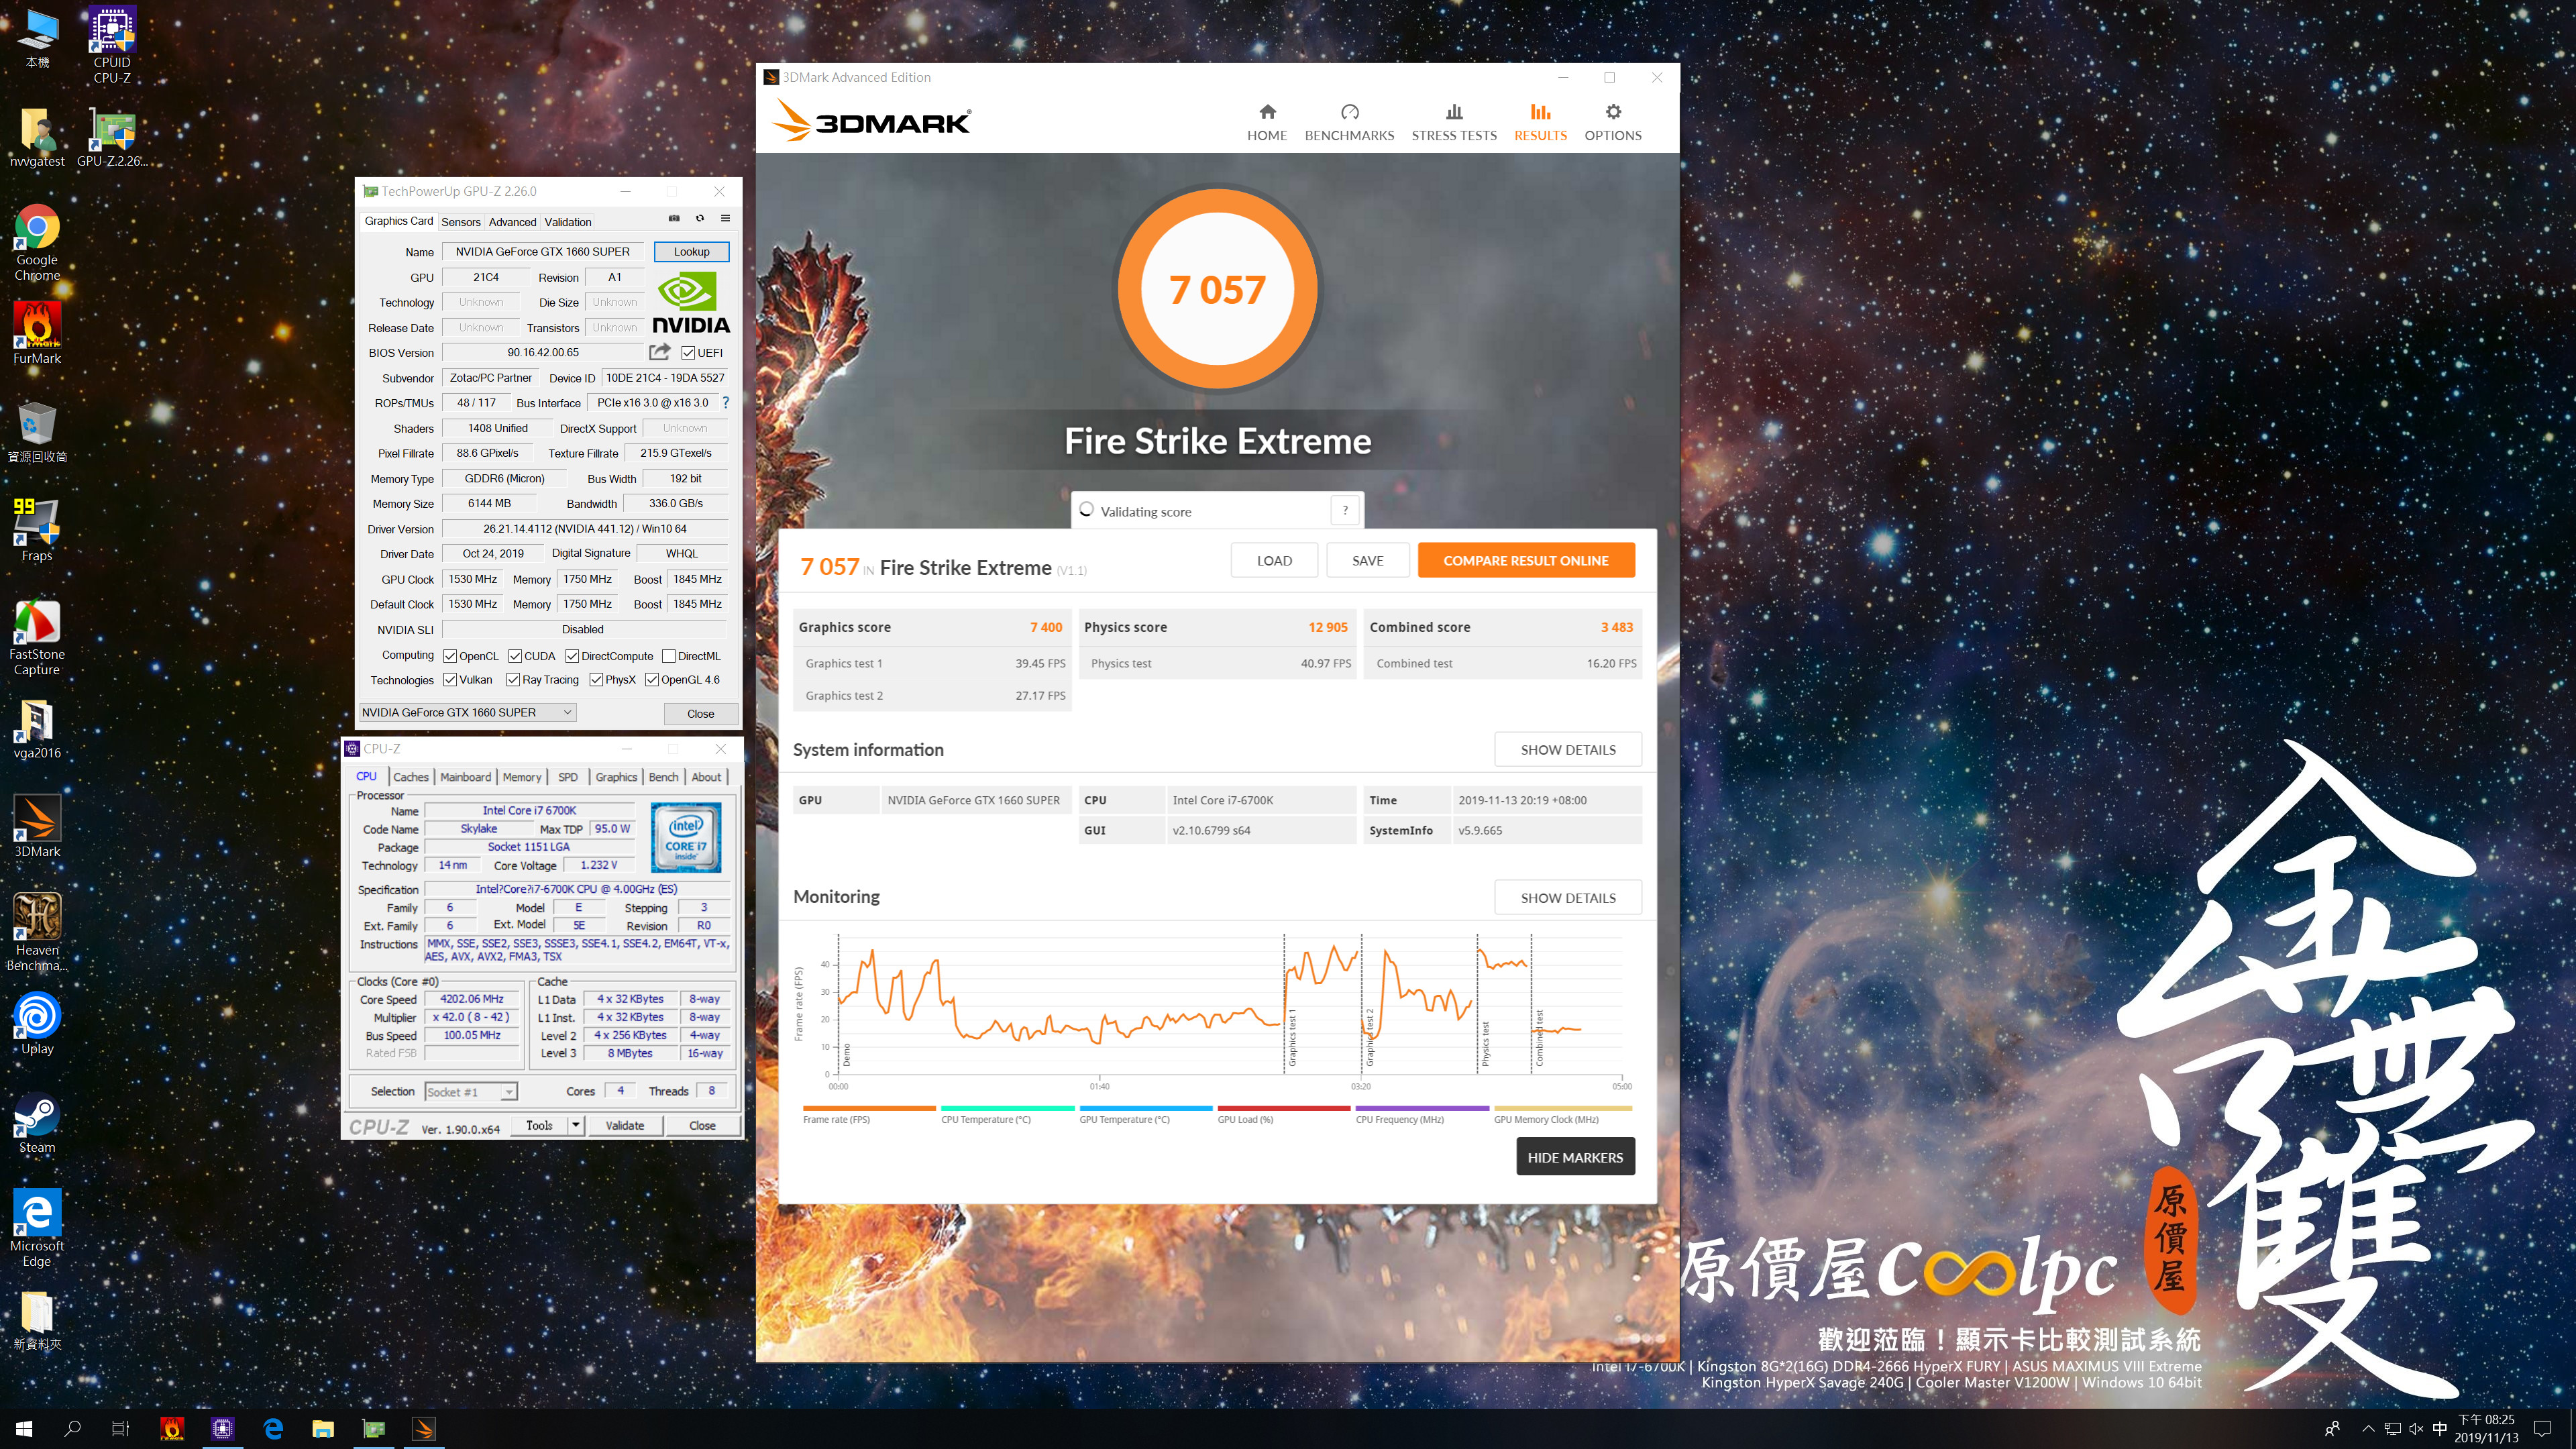This screenshot has height=1449, width=2576.
Task: Toggle the OpenCL checkbox
Action: (x=450, y=656)
